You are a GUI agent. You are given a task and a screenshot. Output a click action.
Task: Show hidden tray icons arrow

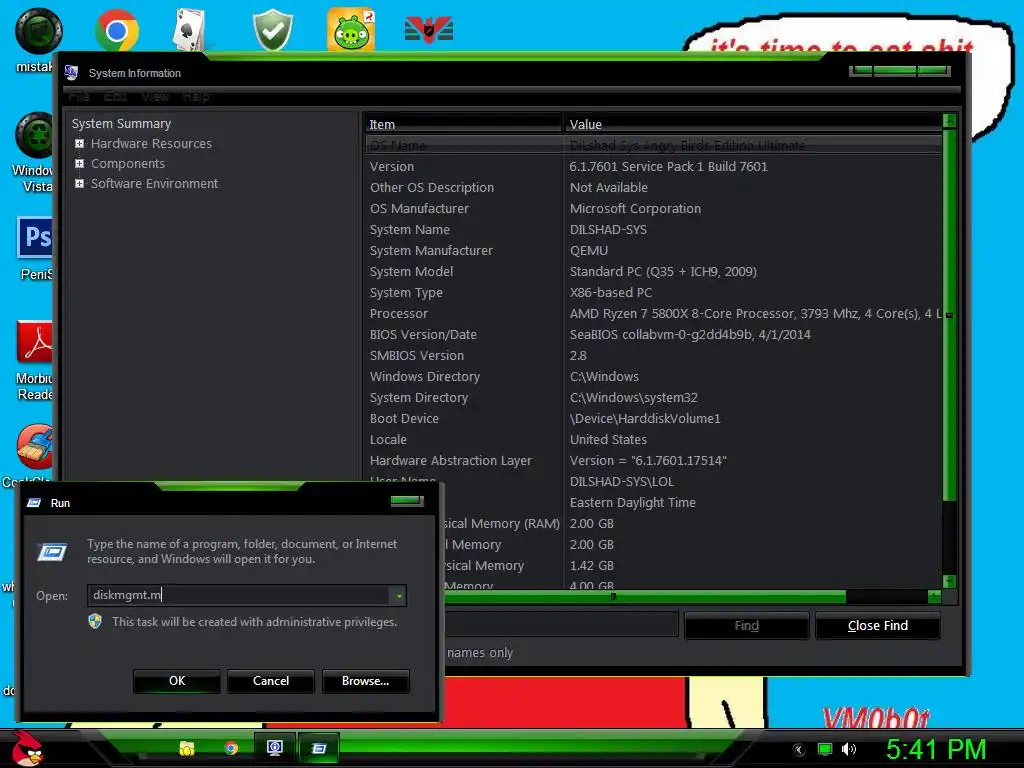(x=799, y=750)
